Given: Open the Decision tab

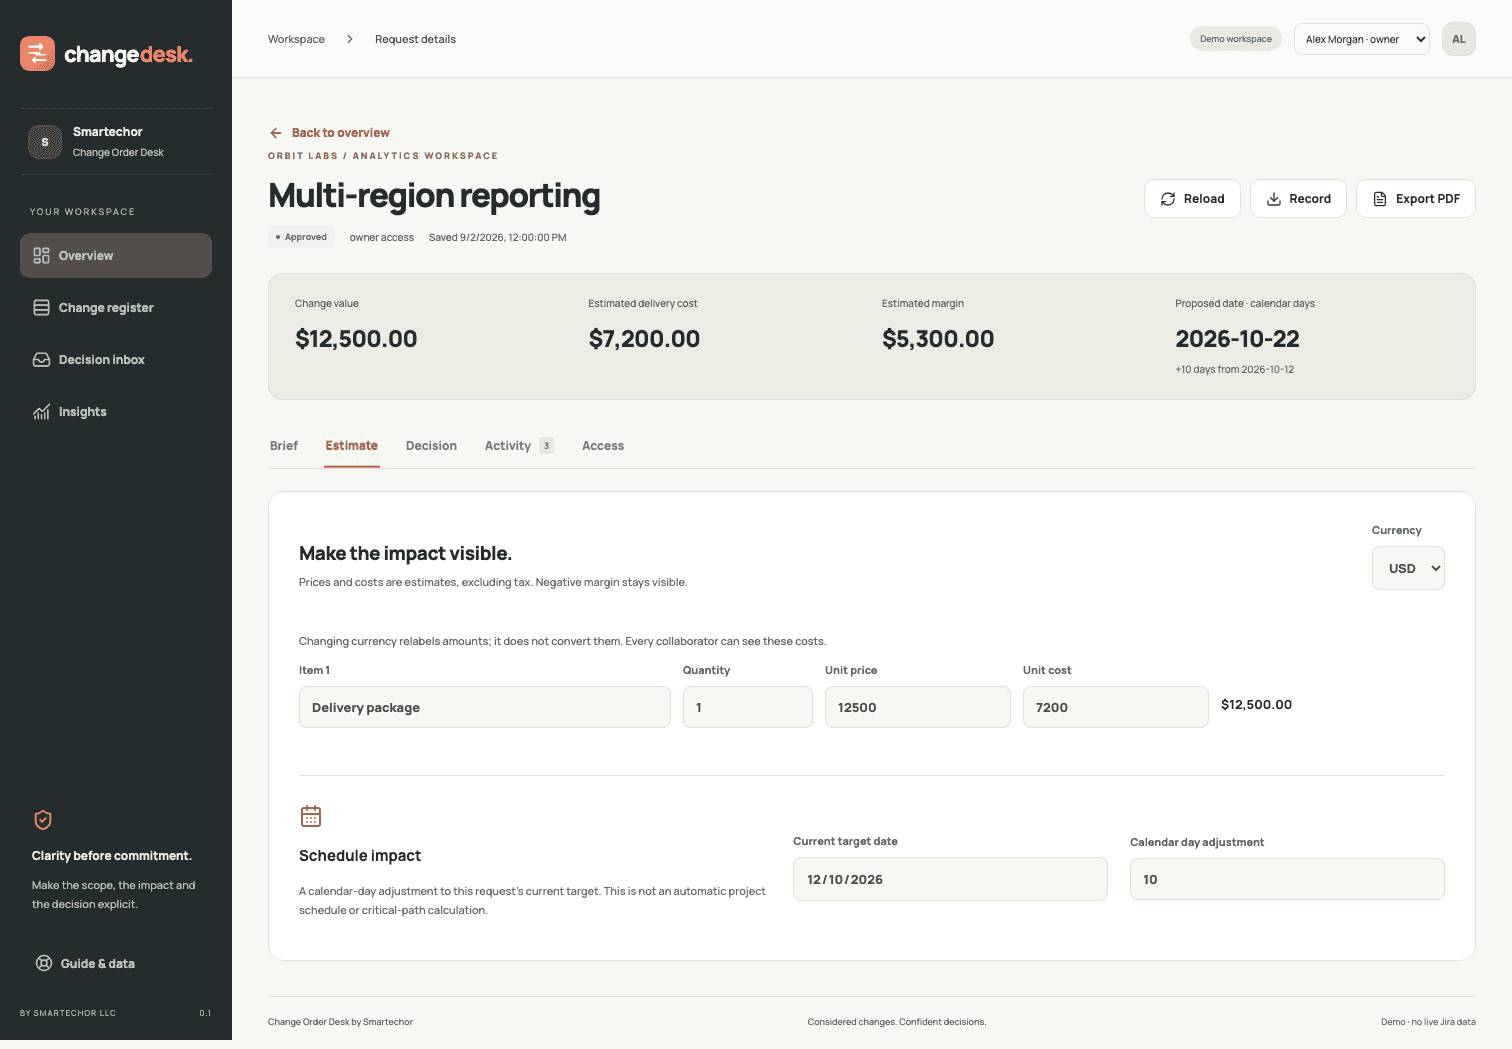Looking at the screenshot, I should tap(431, 446).
